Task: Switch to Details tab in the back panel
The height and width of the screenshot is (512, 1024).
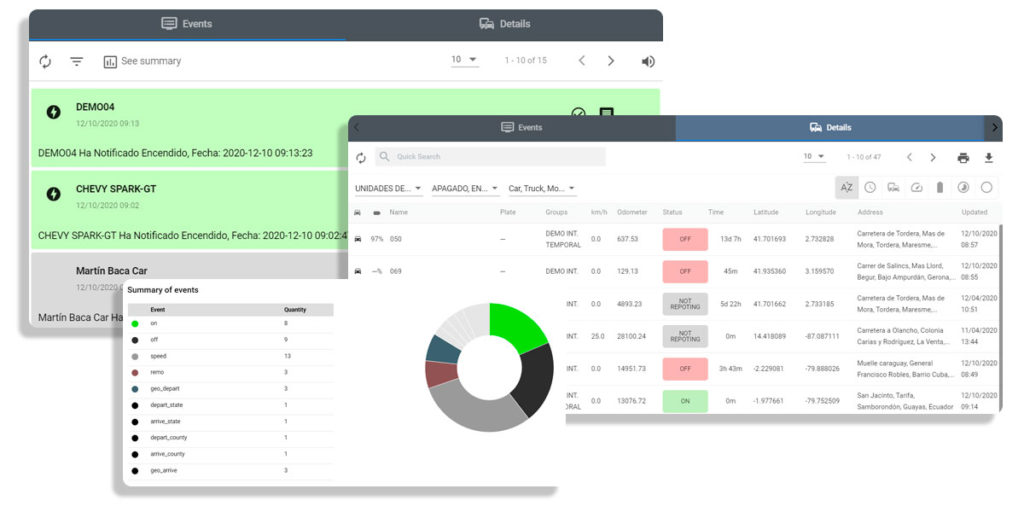Action: click(505, 24)
